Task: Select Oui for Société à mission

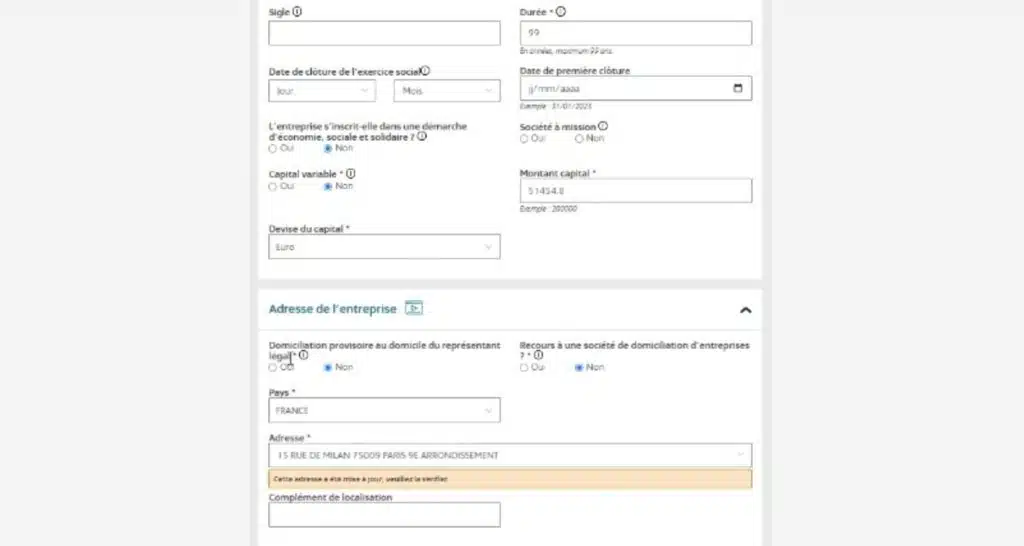Action: pyautogui.click(x=524, y=139)
